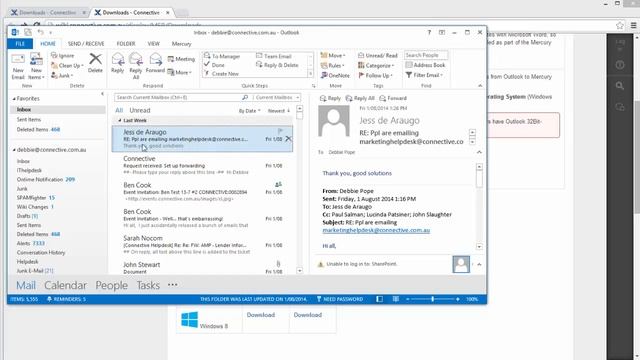Viewport: 640px width, 360px height.
Task: Toggle Unread/Read status in Tags group
Action: pos(378,55)
